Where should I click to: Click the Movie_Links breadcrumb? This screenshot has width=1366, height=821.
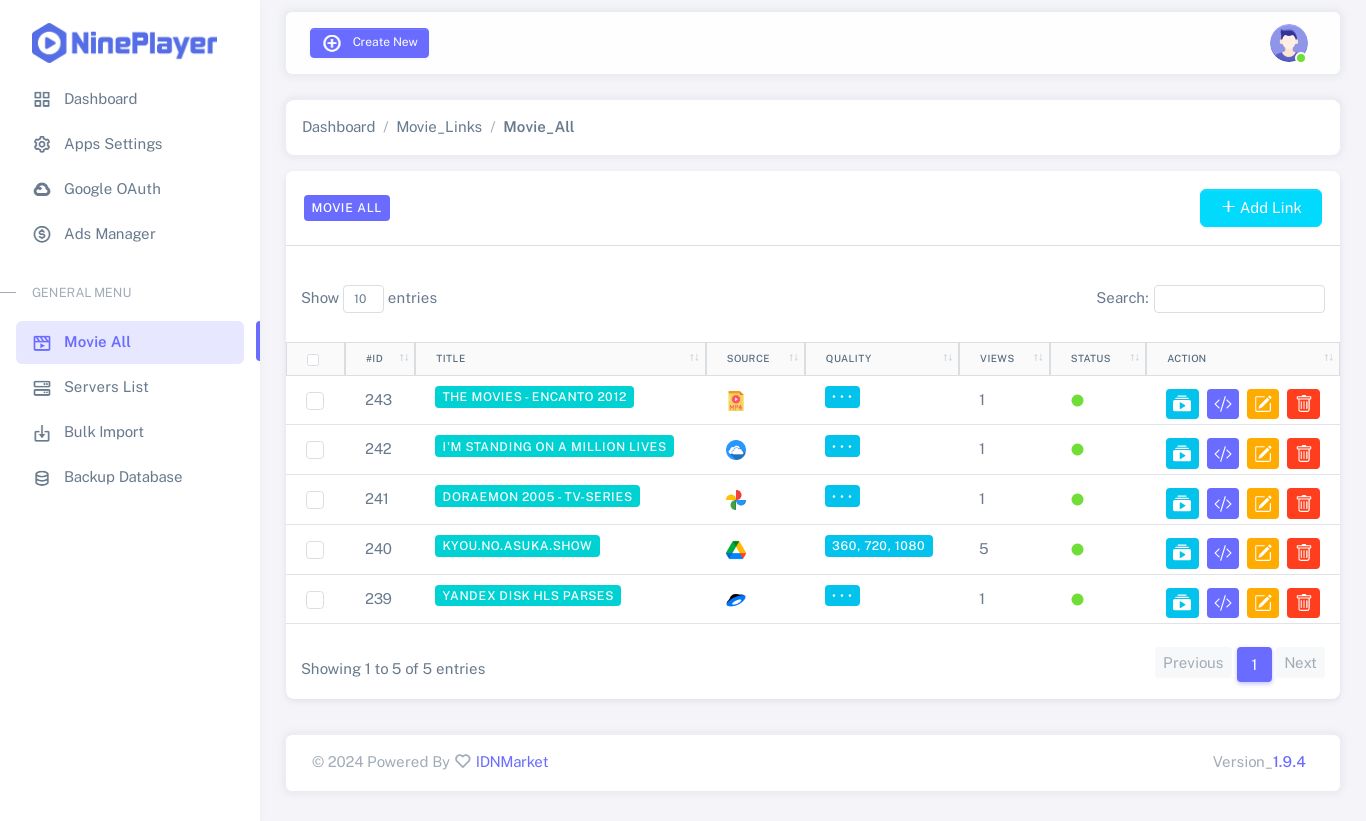click(x=439, y=127)
